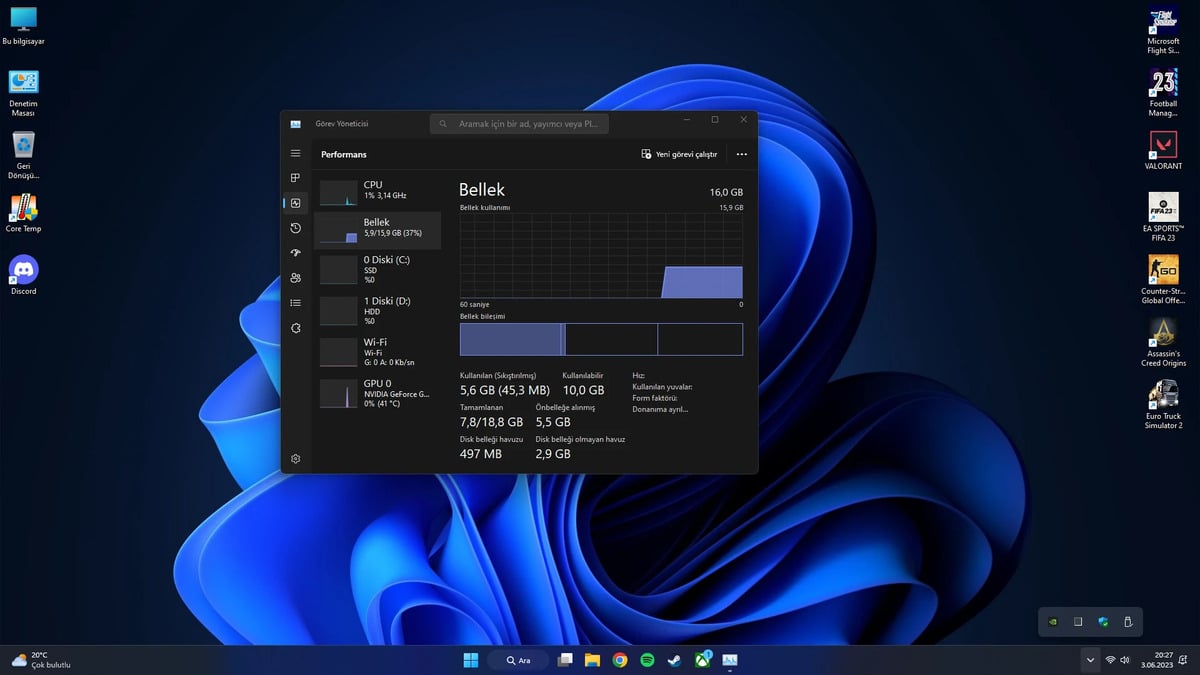
Task: Open Windows Security icon in tray overflow
Action: click(x=1103, y=621)
